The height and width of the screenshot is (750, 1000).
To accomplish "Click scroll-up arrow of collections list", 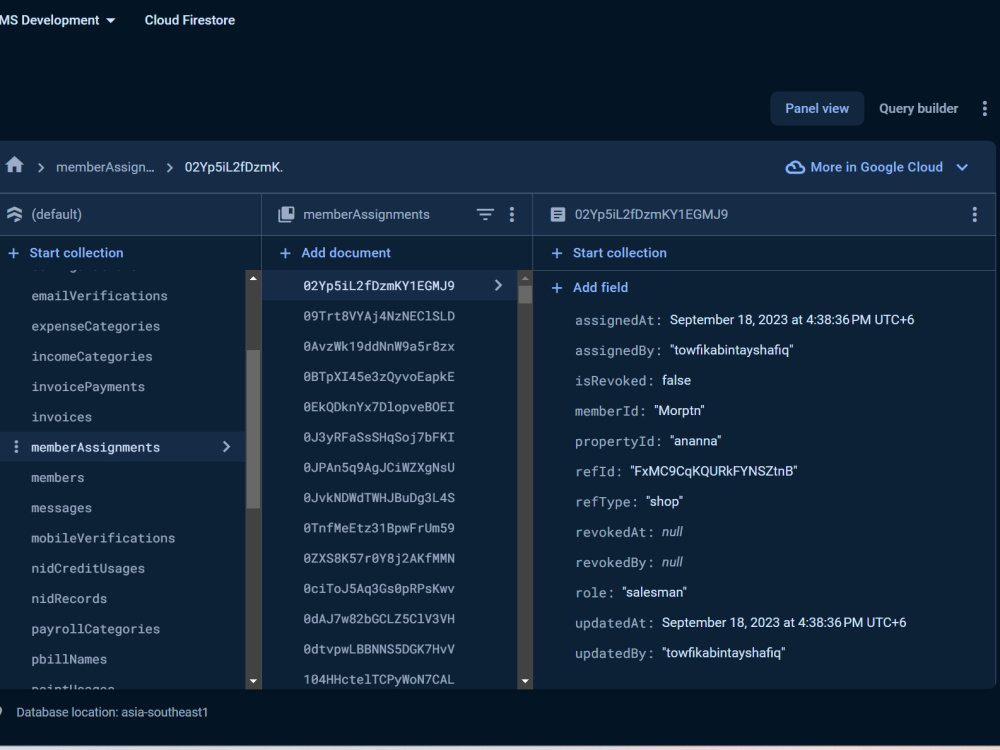I will click(x=253, y=279).
